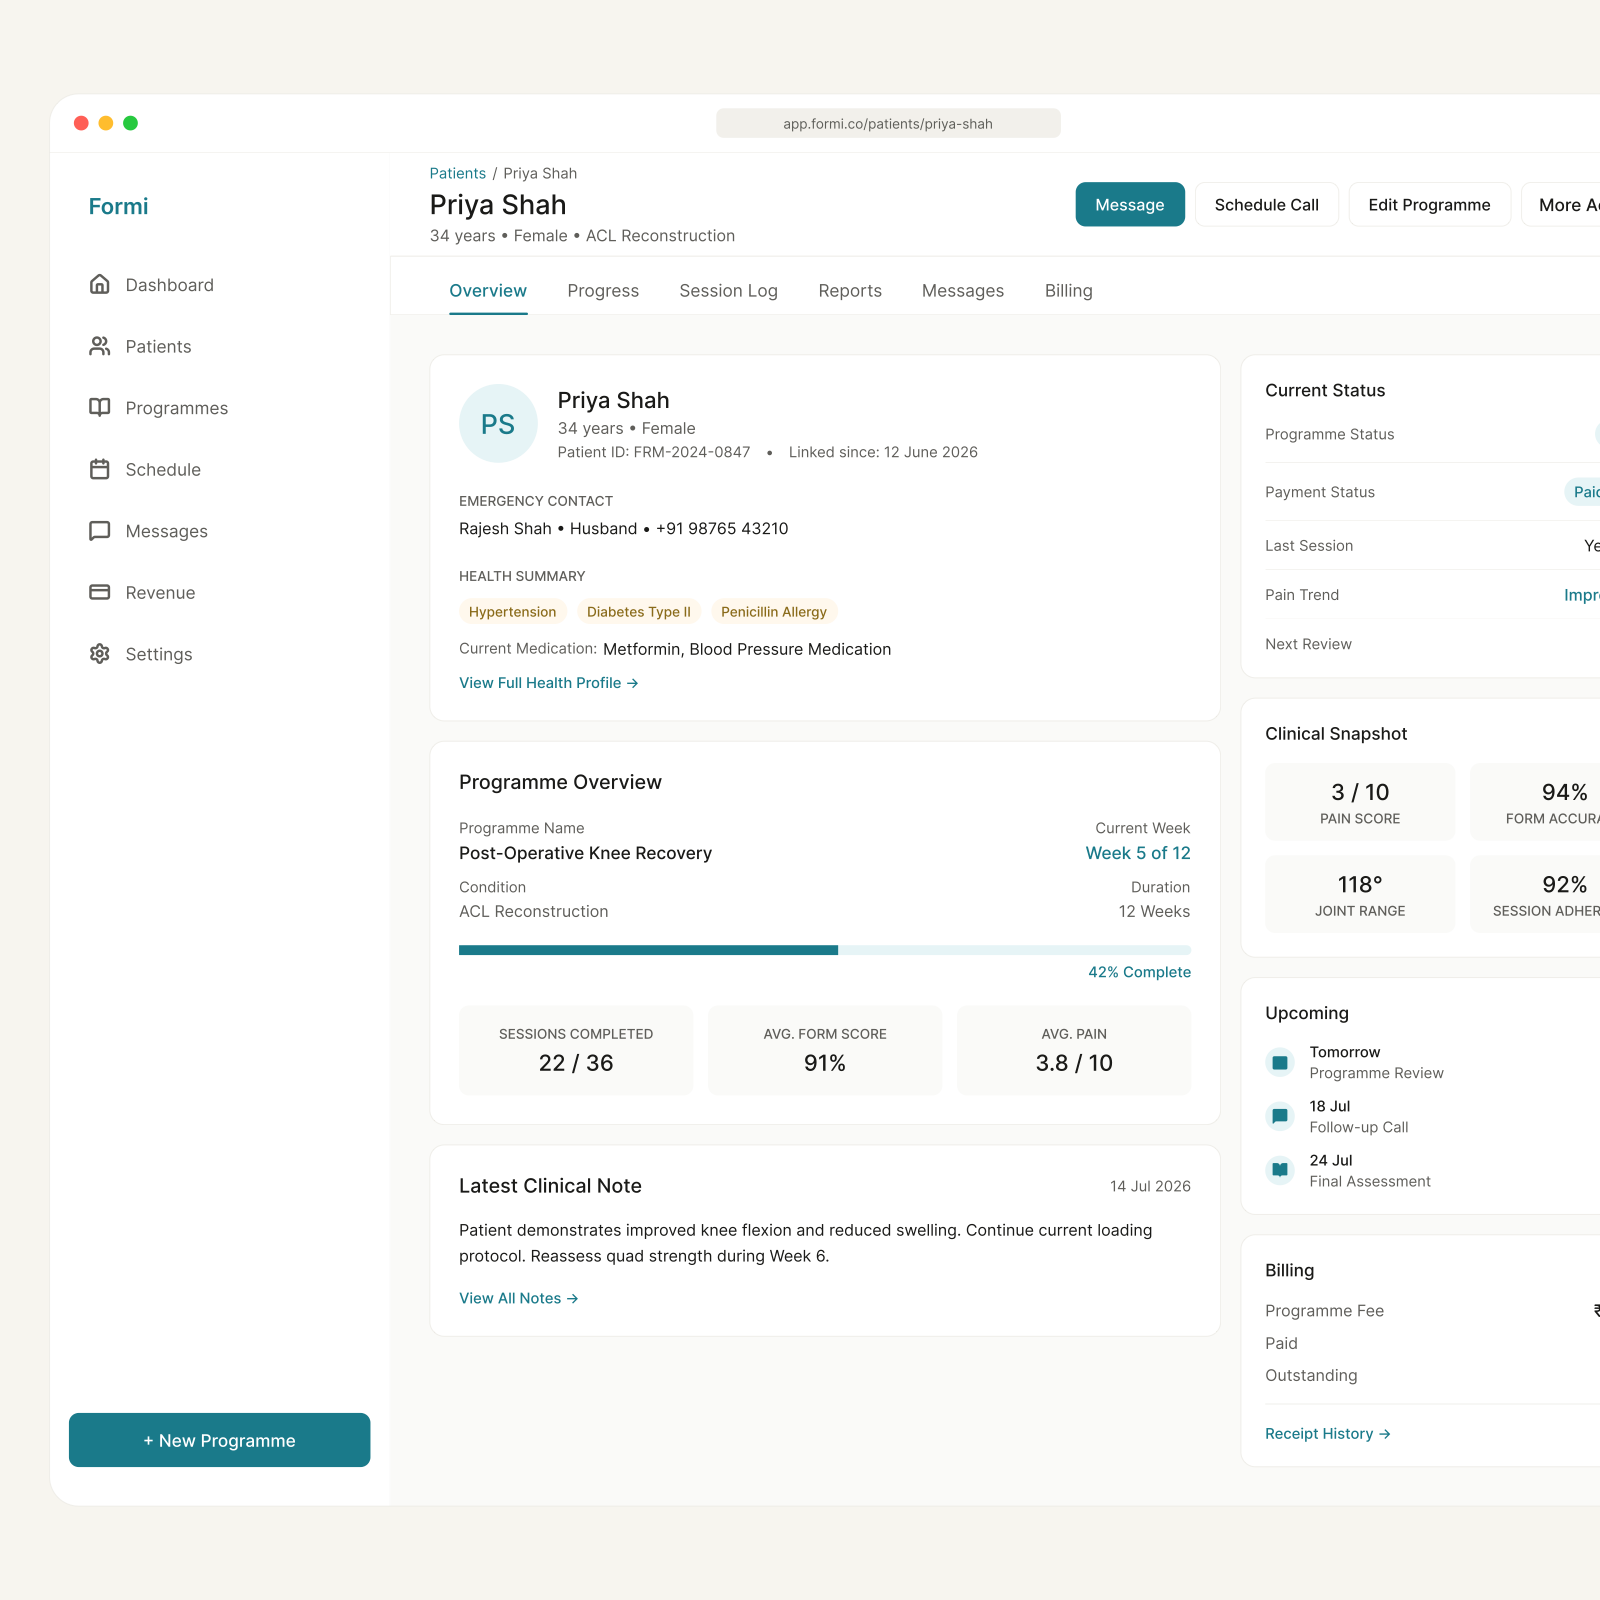The height and width of the screenshot is (1600, 1600).
Task: Click the 18 Jul Follow-up Call icon
Action: click(1280, 1116)
